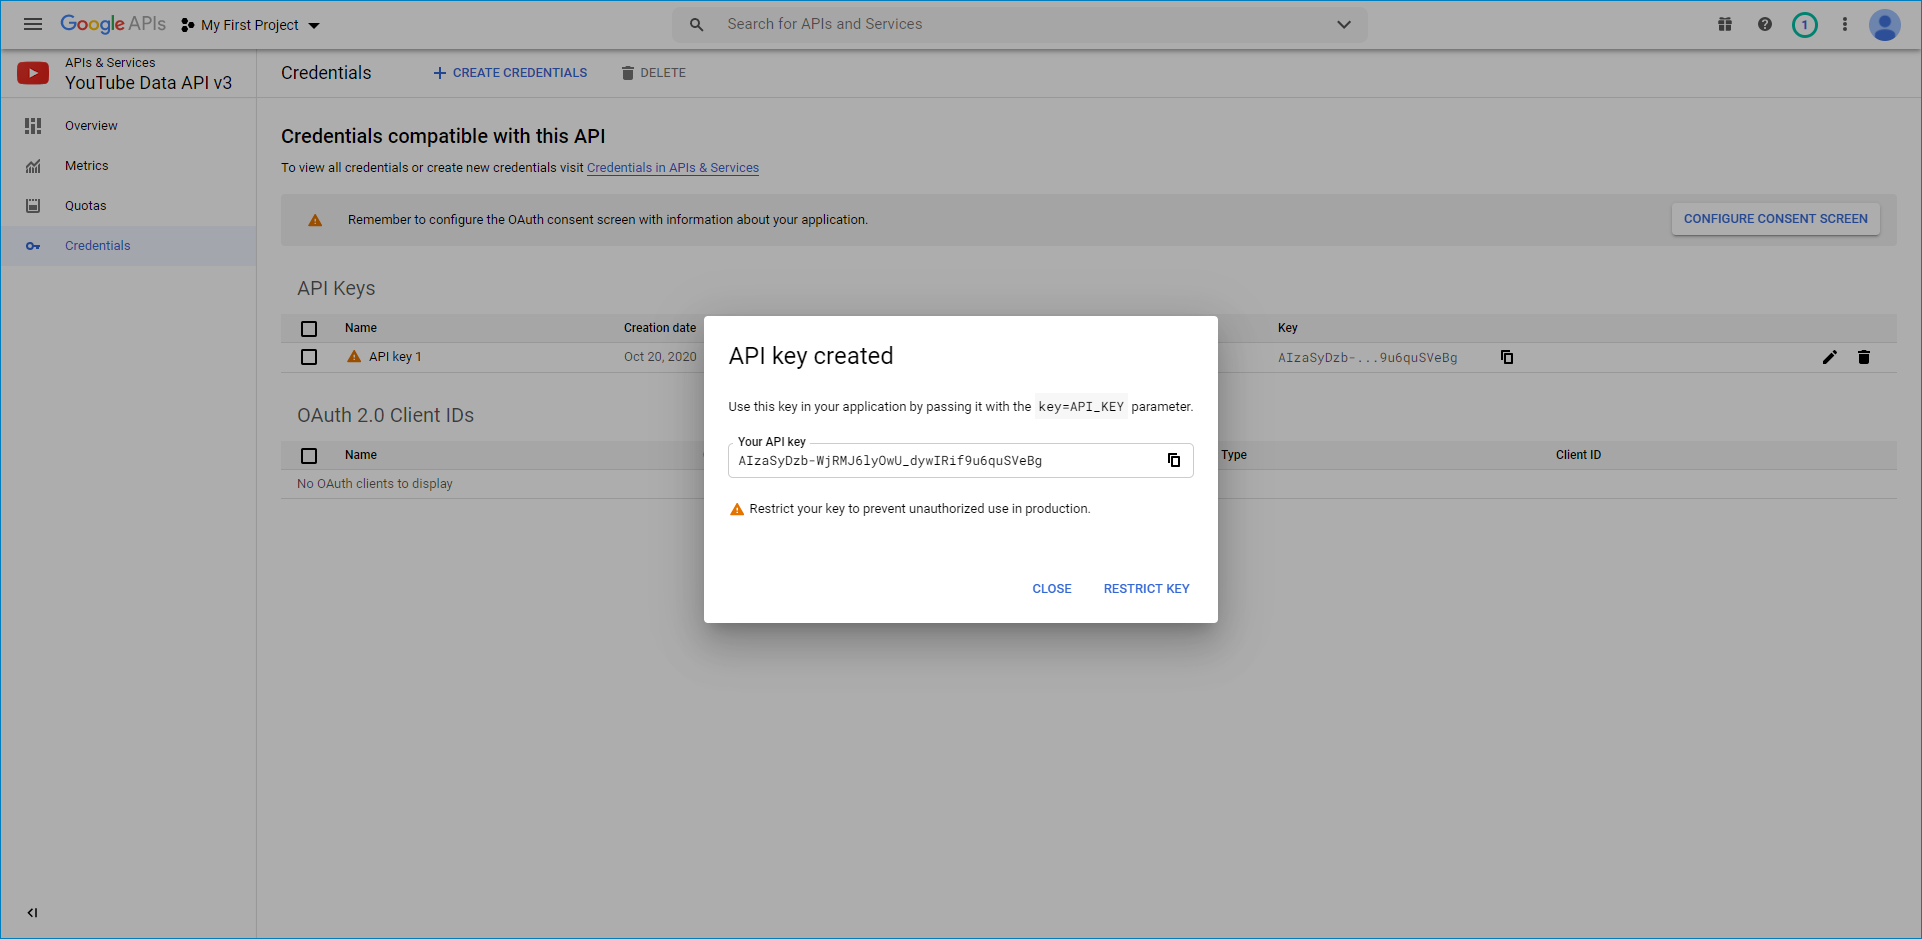1922x939 pixels.
Task: Select all API keys with header checkbox
Action: [x=309, y=328]
